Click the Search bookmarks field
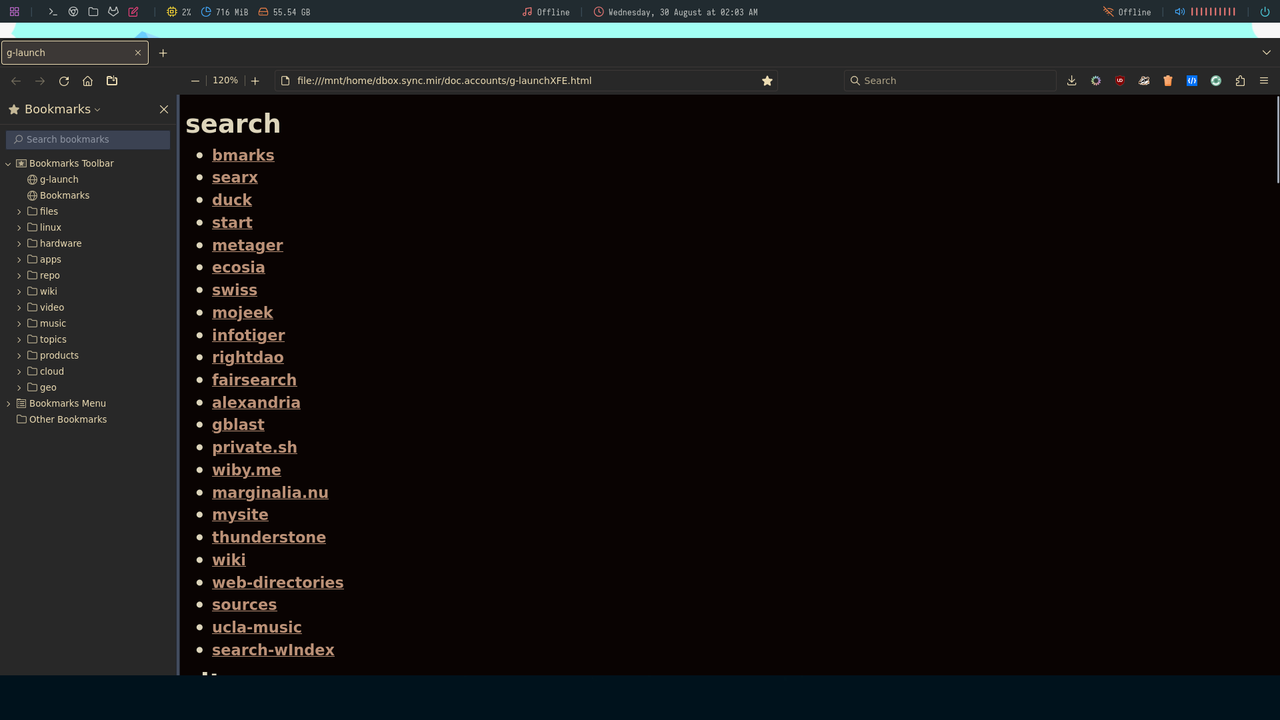The width and height of the screenshot is (1280, 720). 88,139
